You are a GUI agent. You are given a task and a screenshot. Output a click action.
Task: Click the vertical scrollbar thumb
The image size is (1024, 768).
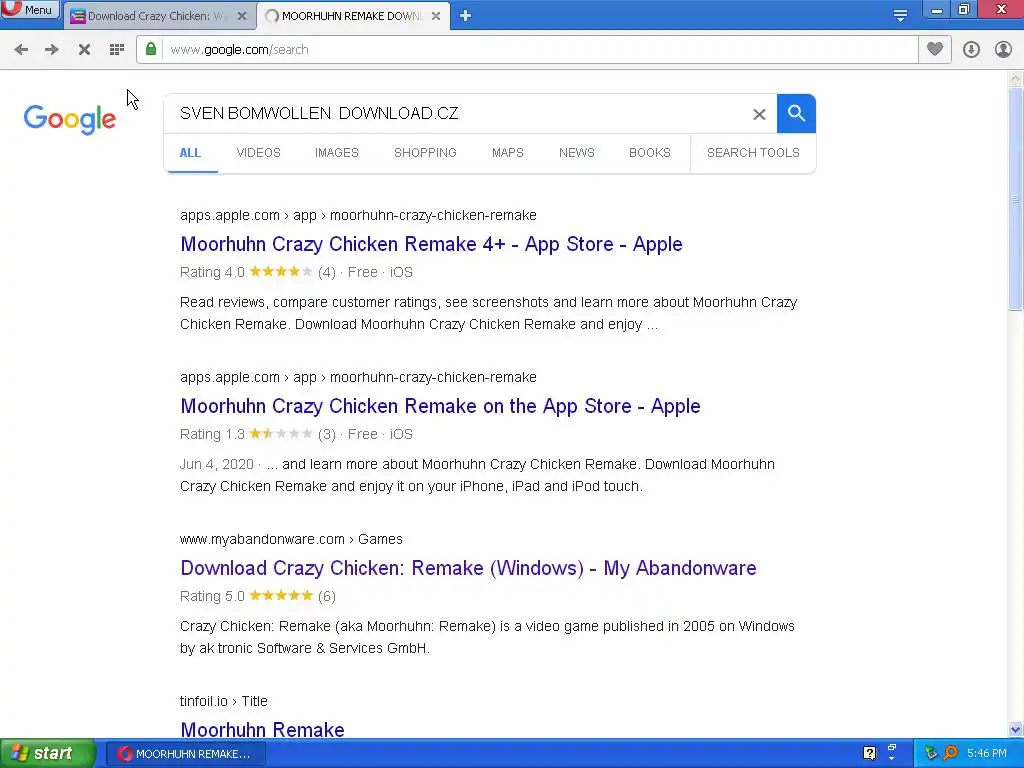click(x=1016, y=199)
